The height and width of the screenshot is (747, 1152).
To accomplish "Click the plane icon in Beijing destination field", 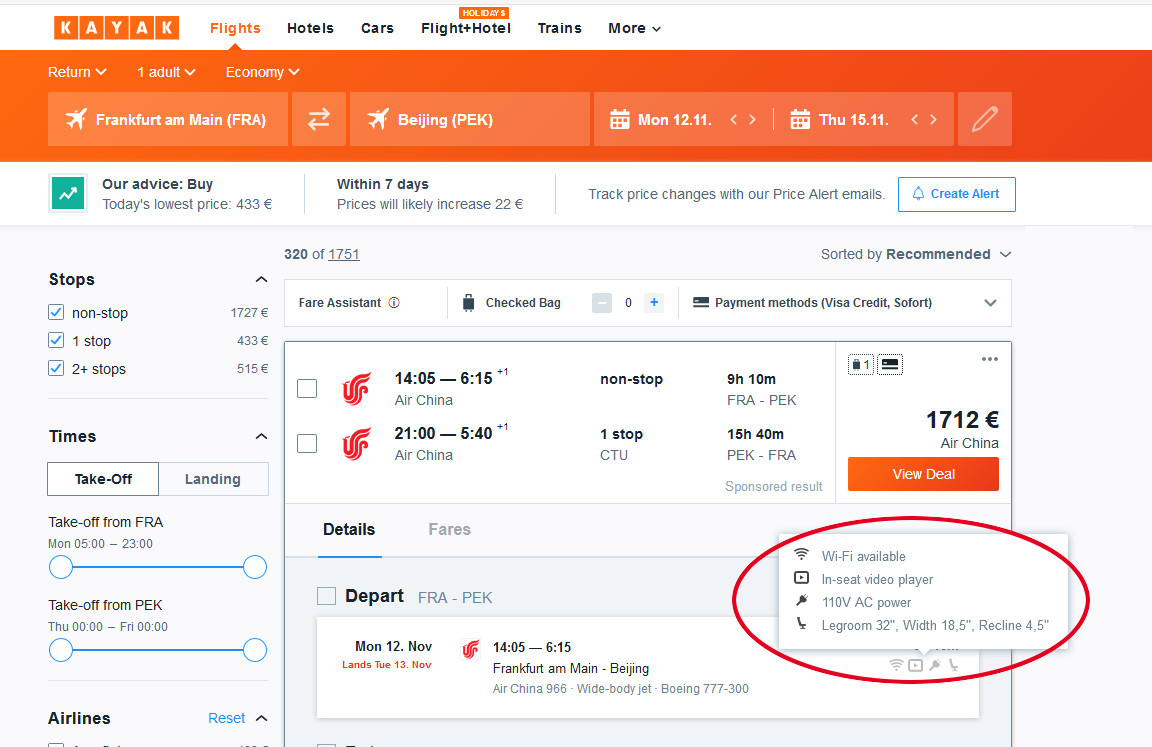I will pos(378,119).
